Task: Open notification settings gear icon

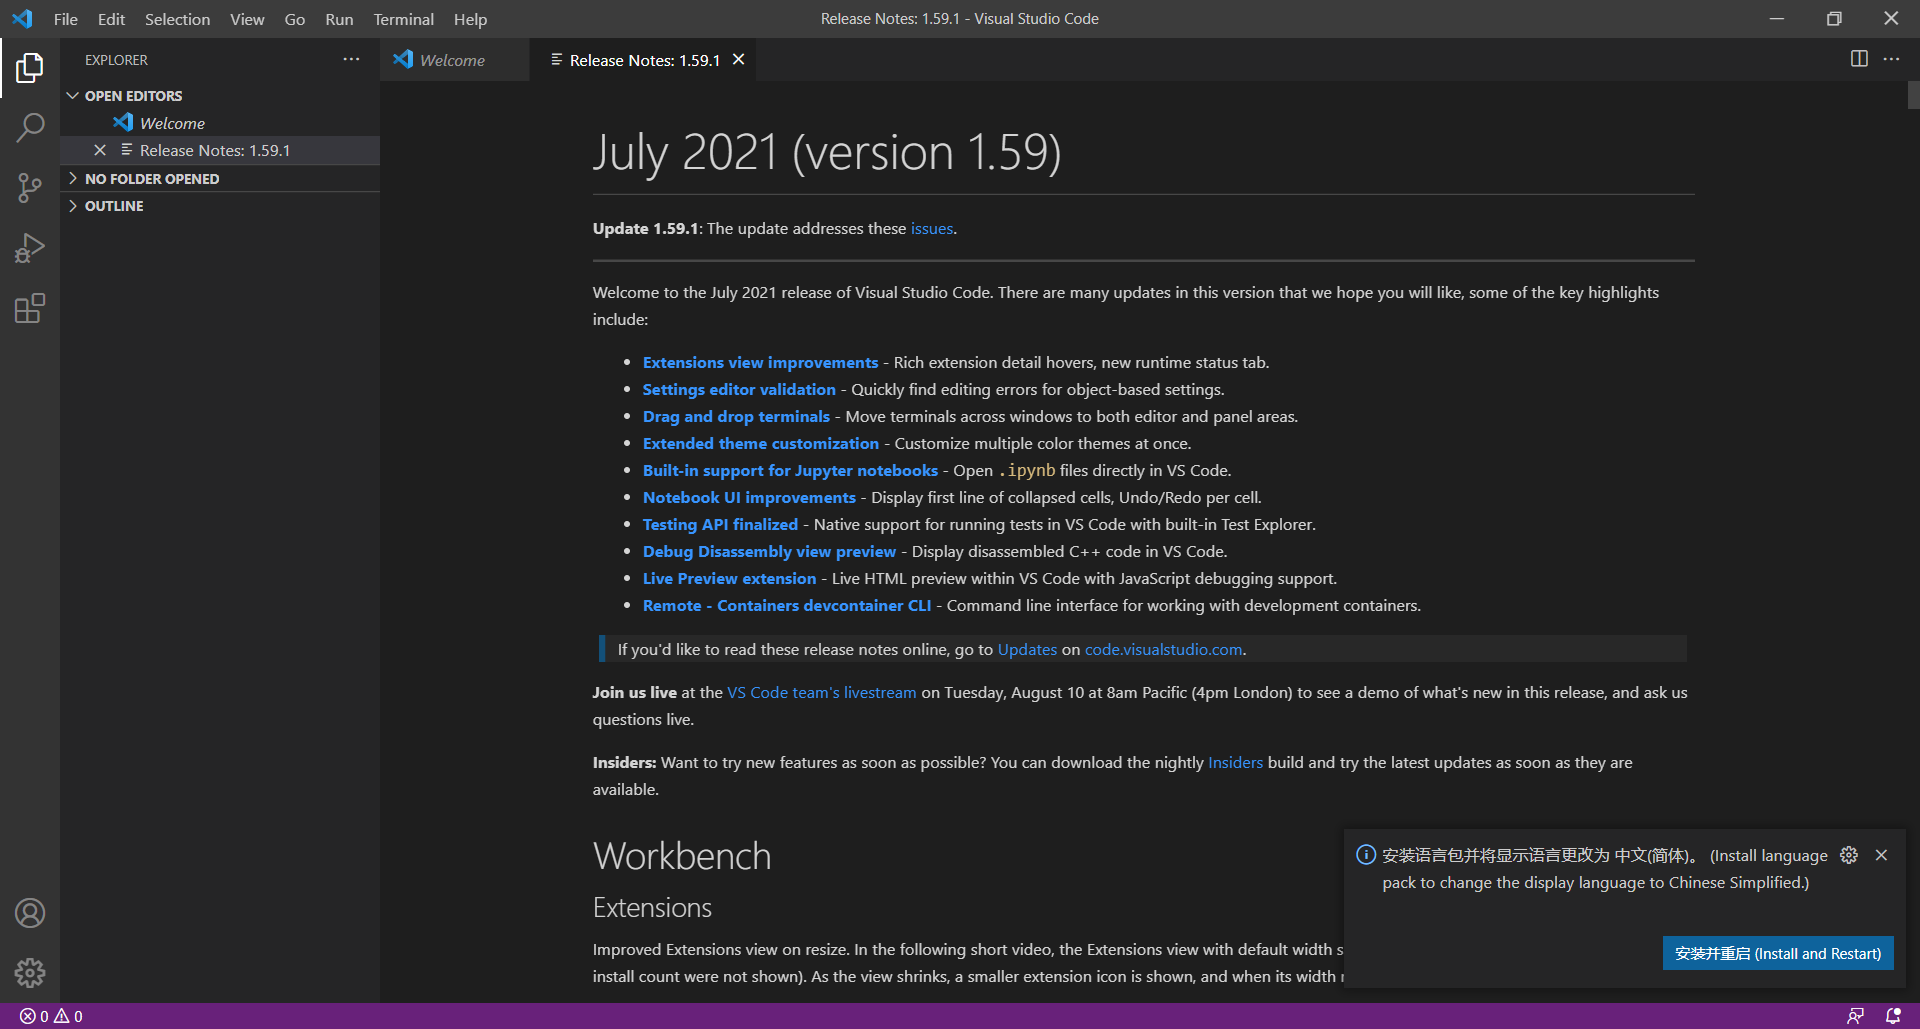Action: click(x=1849, y=855)
